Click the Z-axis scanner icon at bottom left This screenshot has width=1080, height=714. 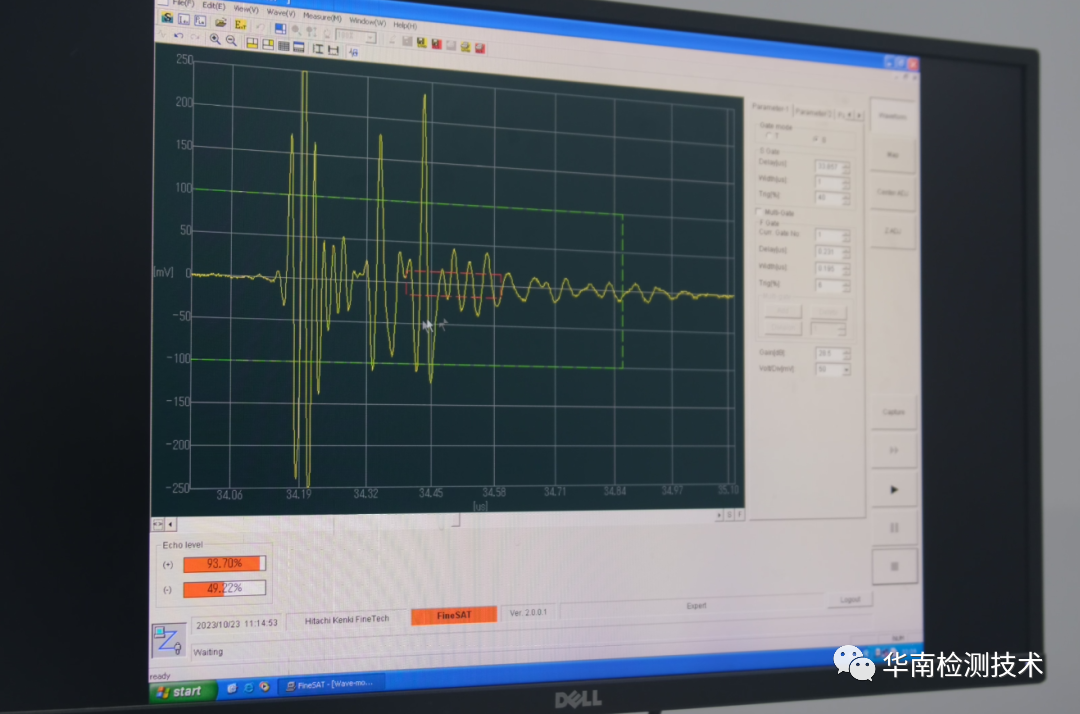(168, 638)
